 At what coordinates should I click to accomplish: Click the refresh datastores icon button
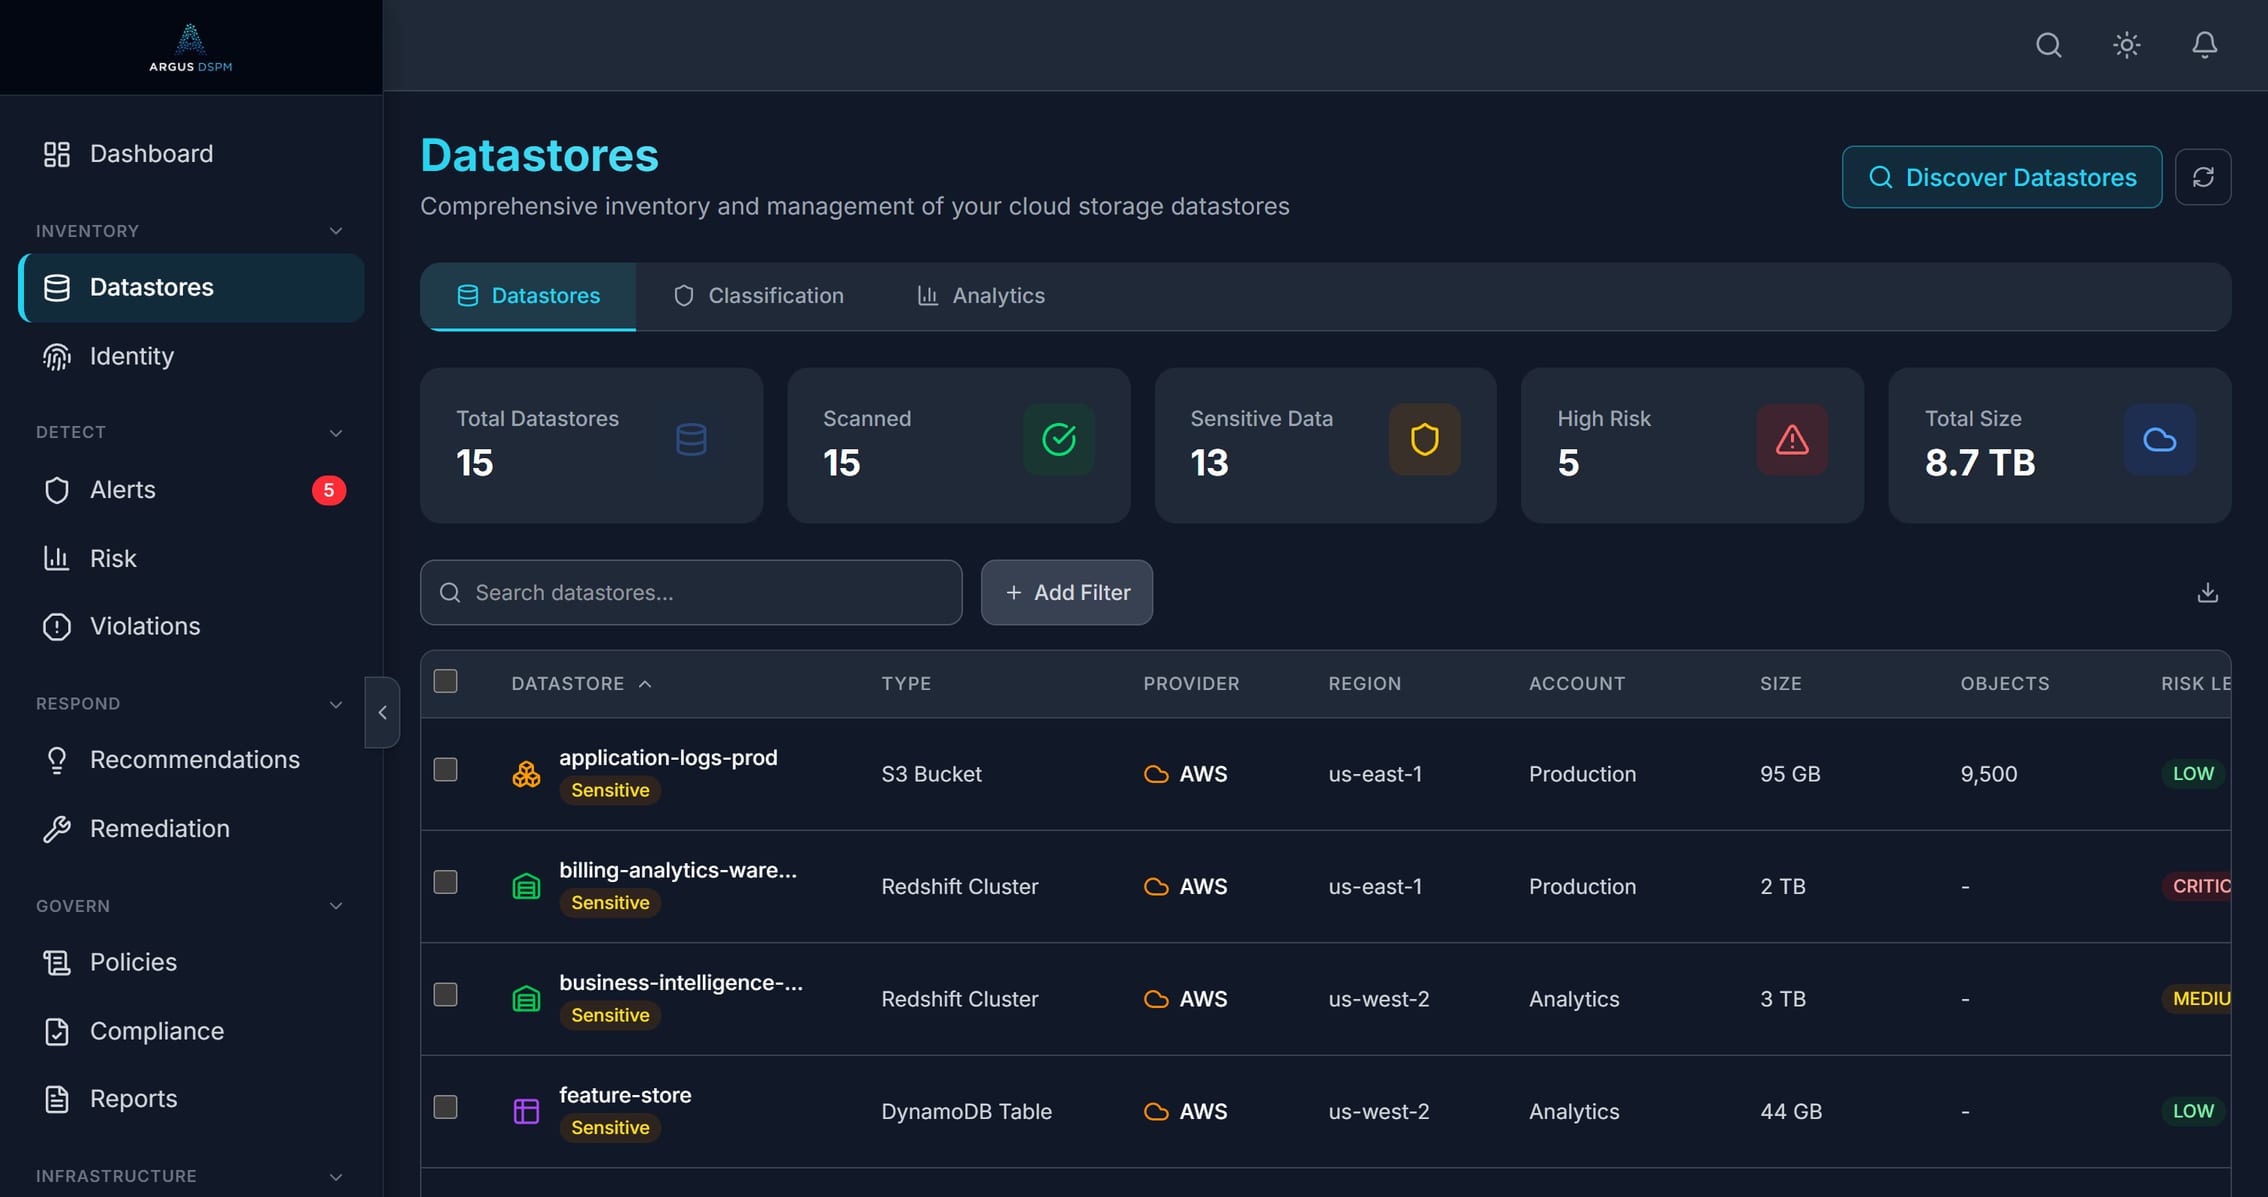(2202, 177)
